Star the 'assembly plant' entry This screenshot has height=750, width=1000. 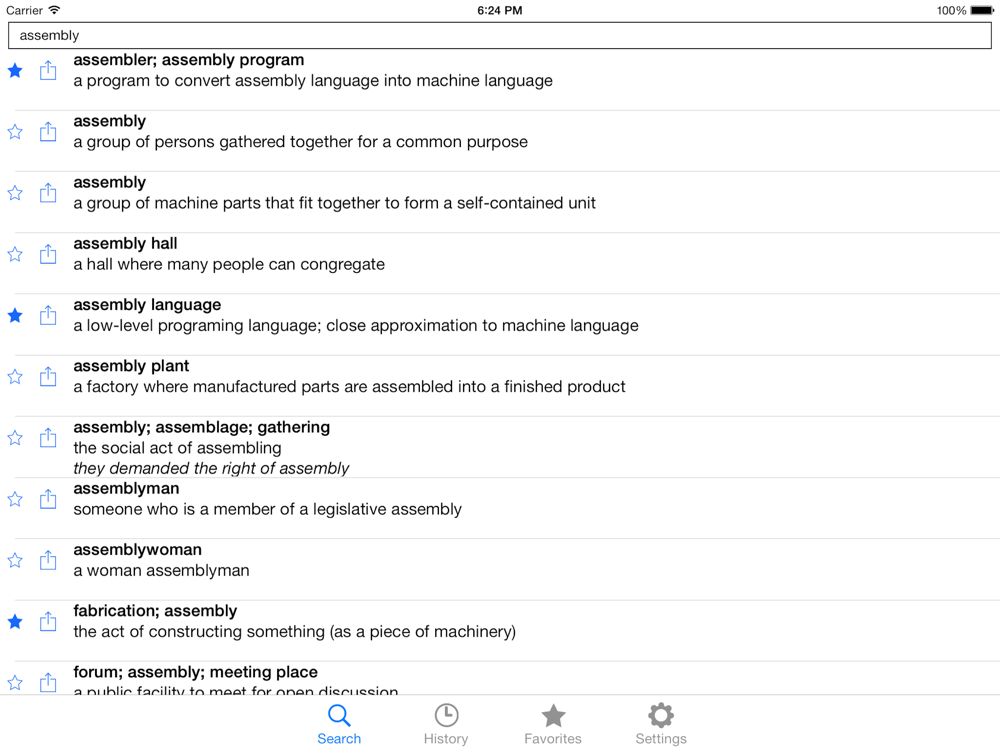[15, 376]
